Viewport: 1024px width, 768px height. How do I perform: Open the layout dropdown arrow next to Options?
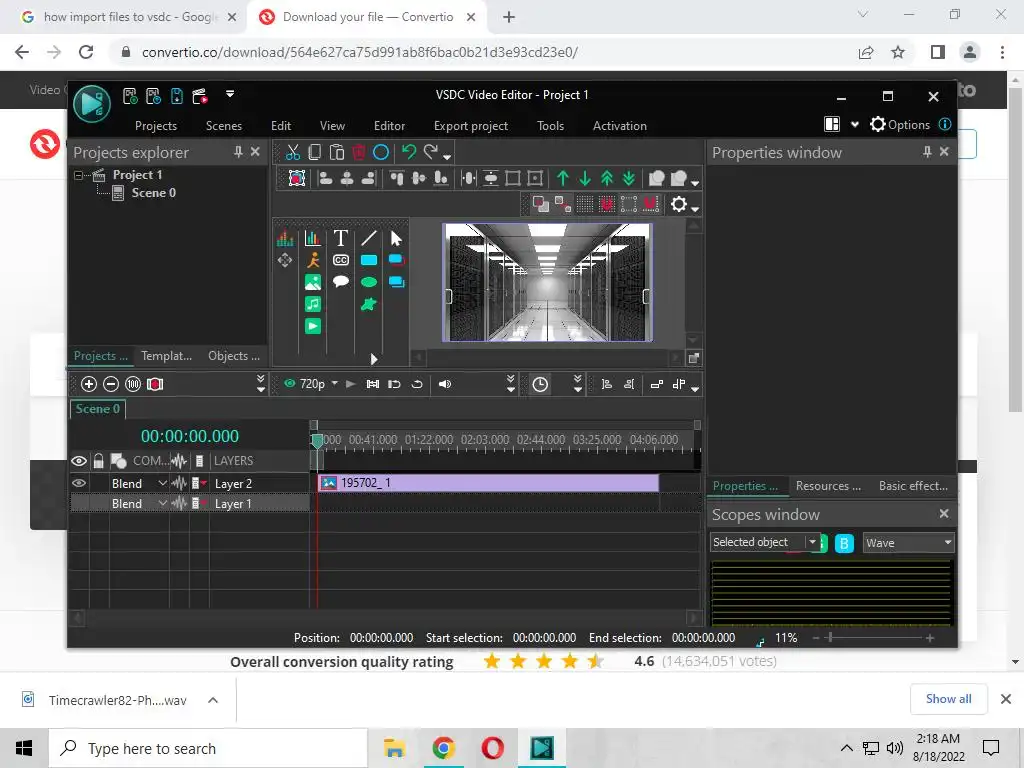click(x=854, y=125)
